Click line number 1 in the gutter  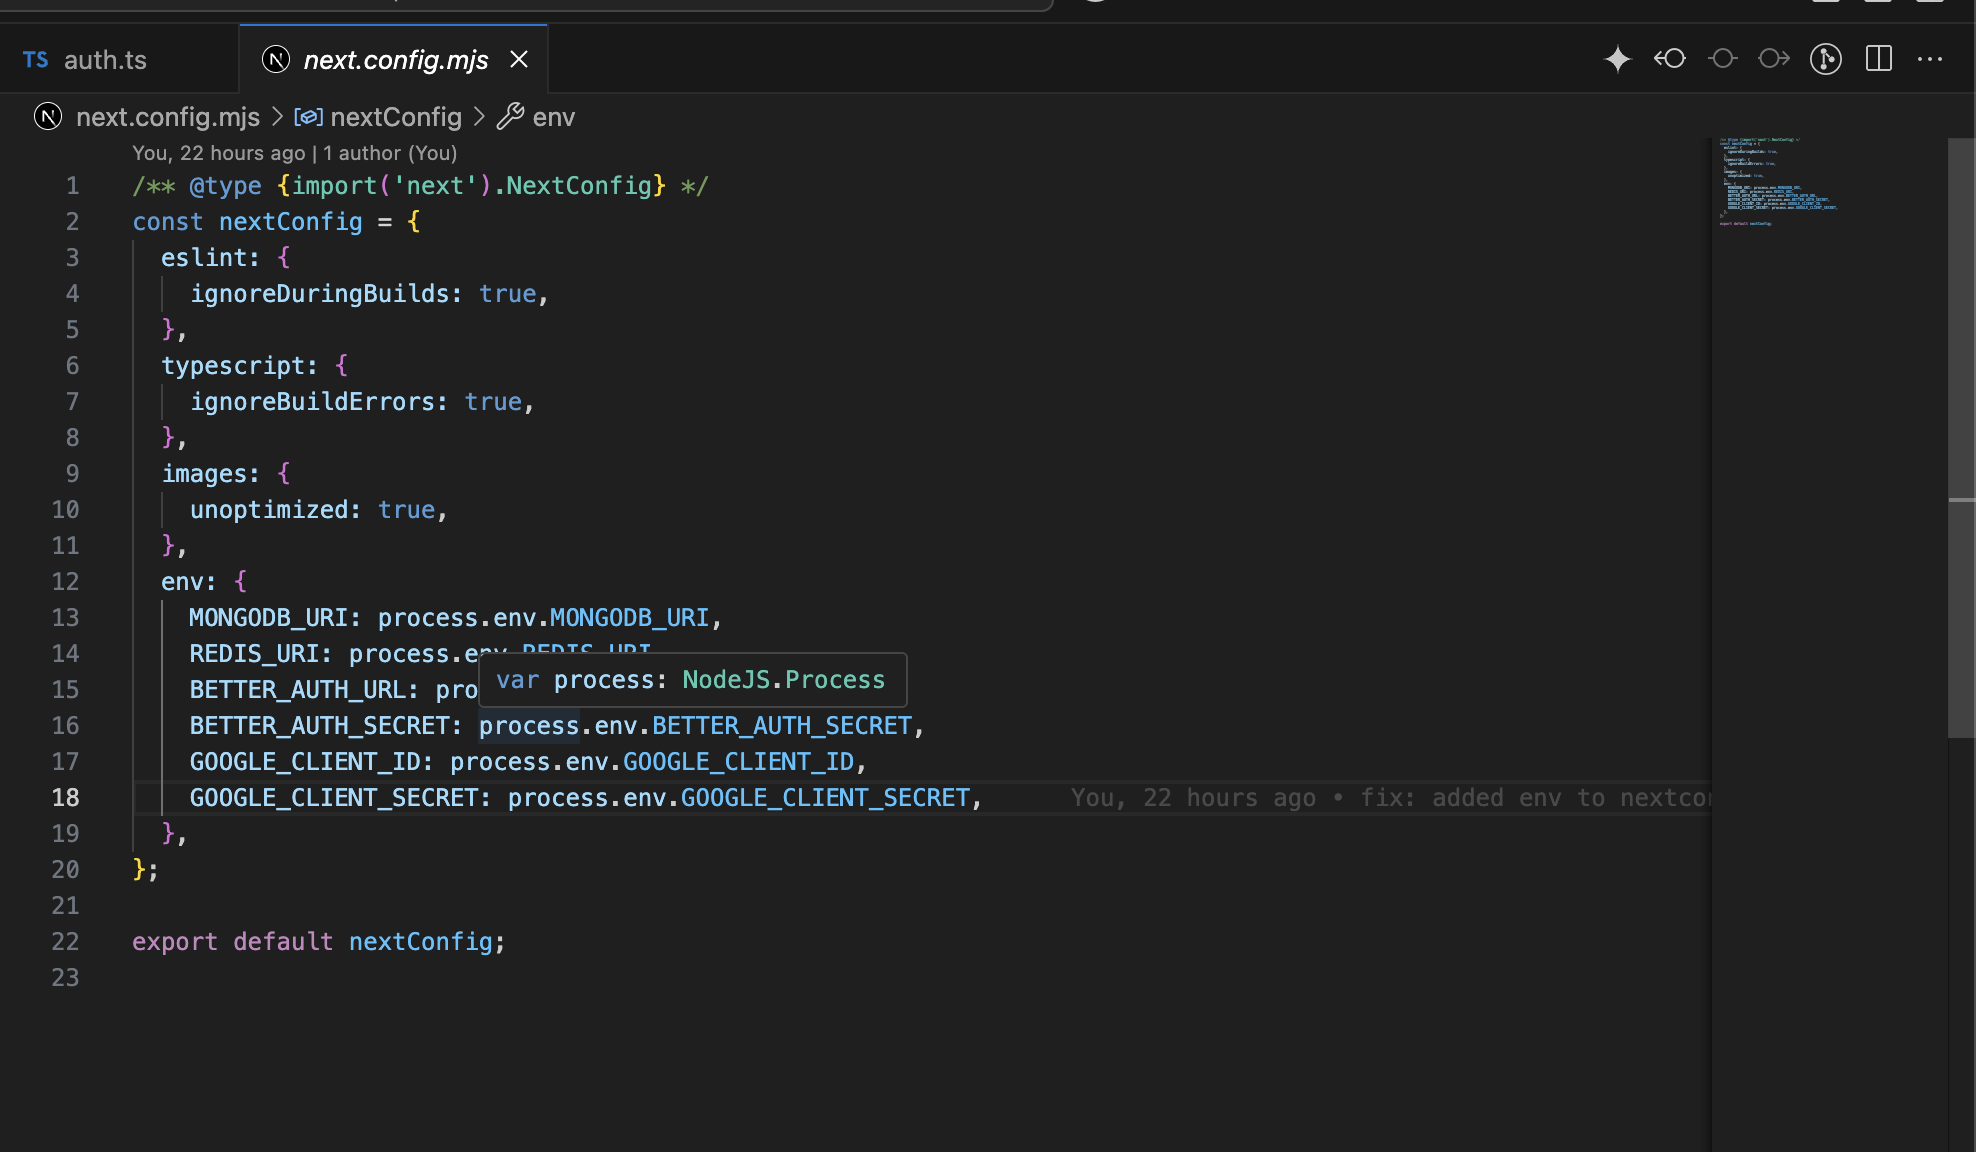click(72, 186)
